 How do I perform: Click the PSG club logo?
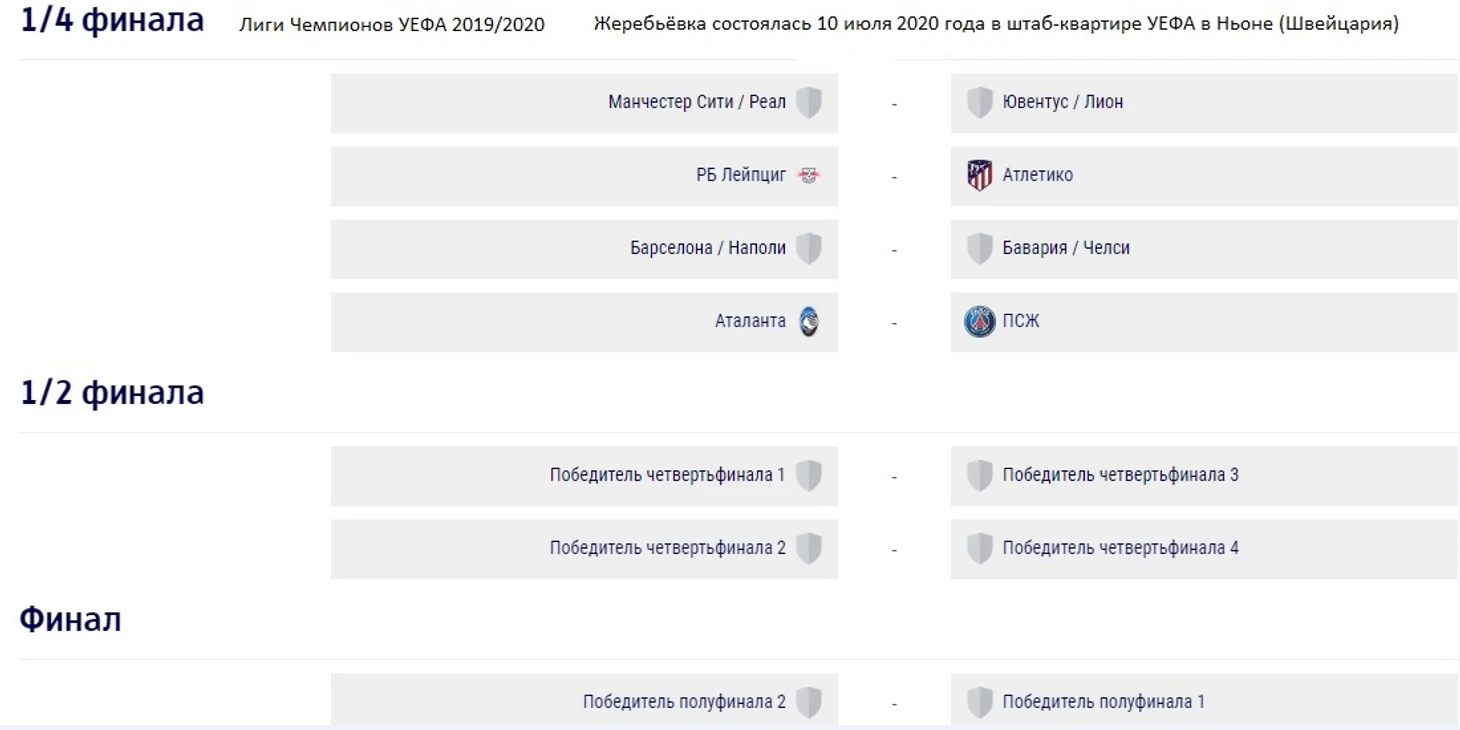(980, 321)
